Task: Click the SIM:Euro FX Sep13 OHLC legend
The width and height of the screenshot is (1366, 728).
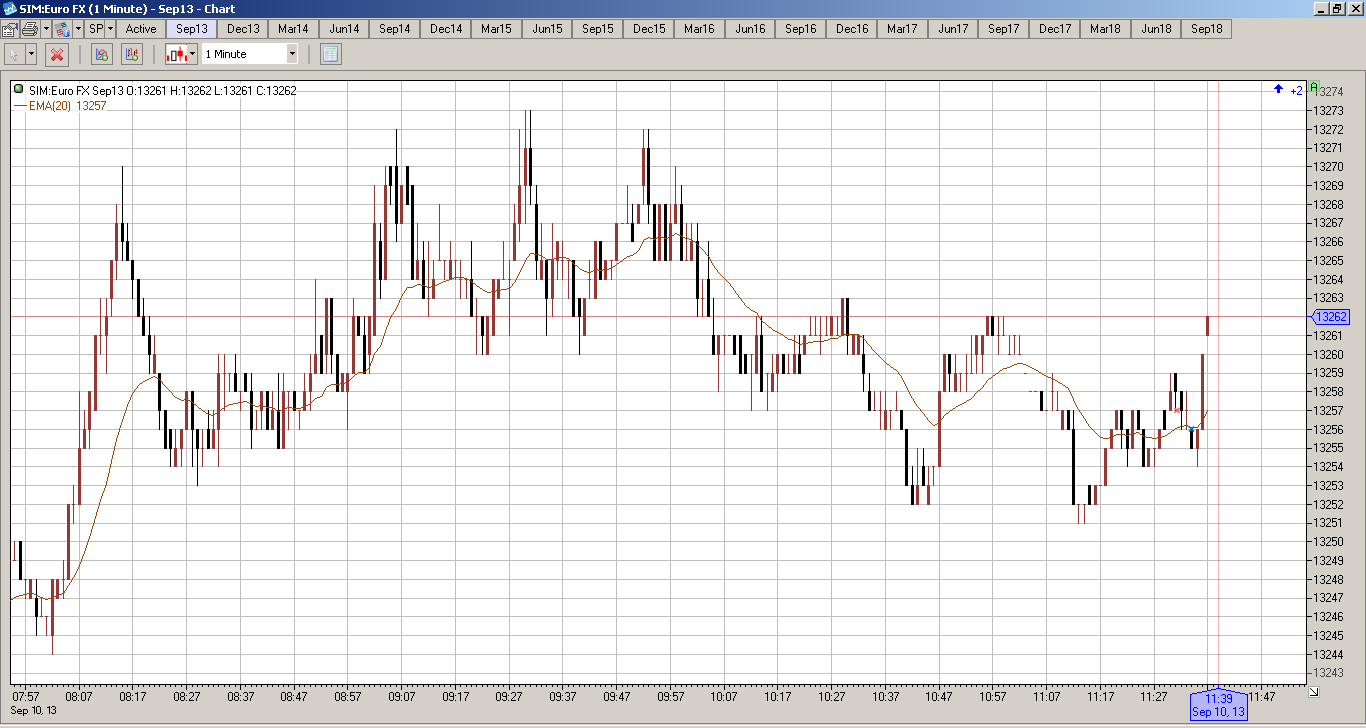Action: 163,91
